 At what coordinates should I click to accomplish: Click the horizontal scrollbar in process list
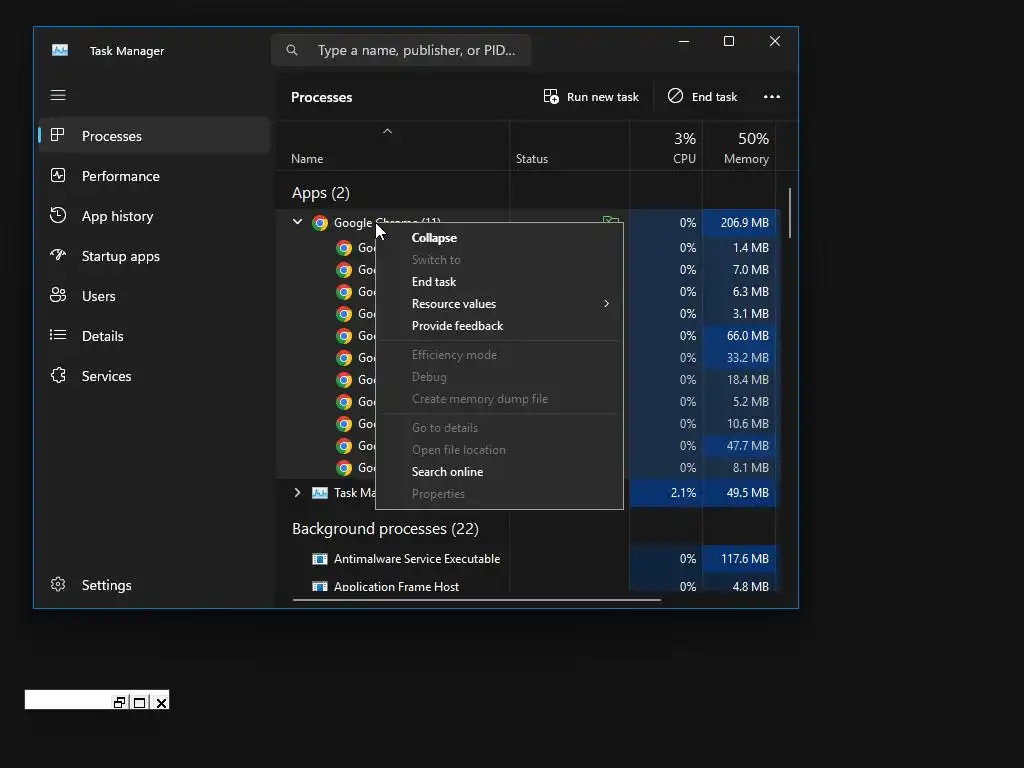pyautogui.click(x=477, y=599)
